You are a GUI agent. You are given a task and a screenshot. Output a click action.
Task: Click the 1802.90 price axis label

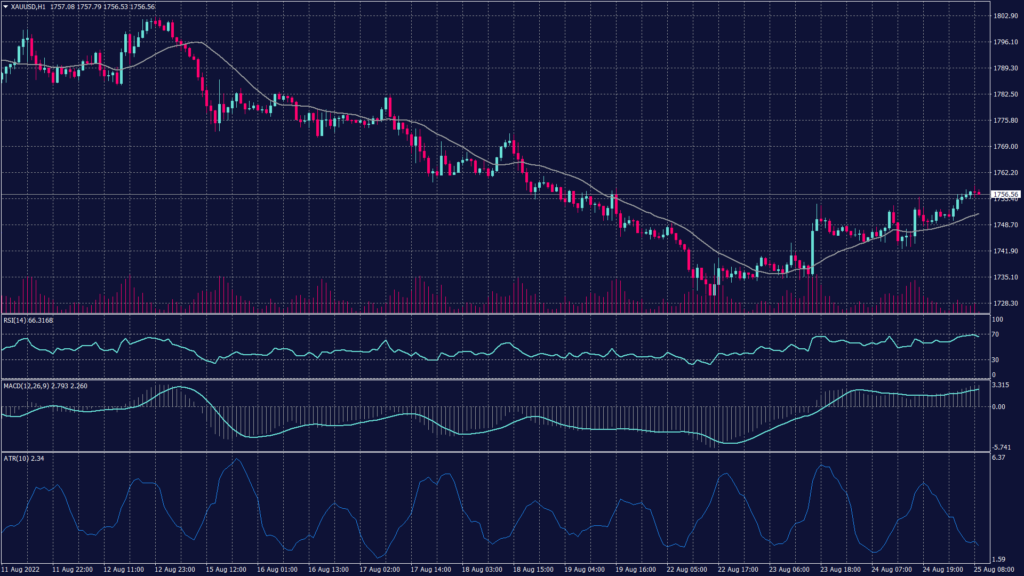[1003, 16]
